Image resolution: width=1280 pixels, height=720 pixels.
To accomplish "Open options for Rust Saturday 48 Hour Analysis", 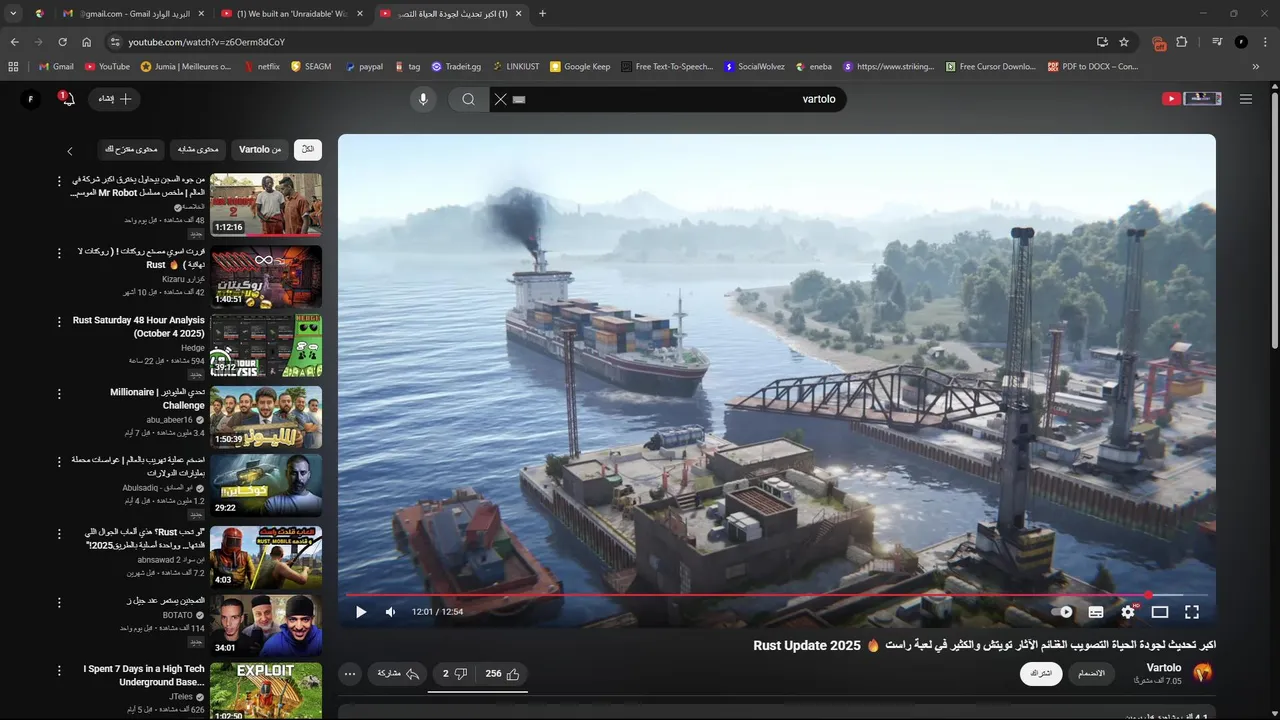I will coord(59,322).
